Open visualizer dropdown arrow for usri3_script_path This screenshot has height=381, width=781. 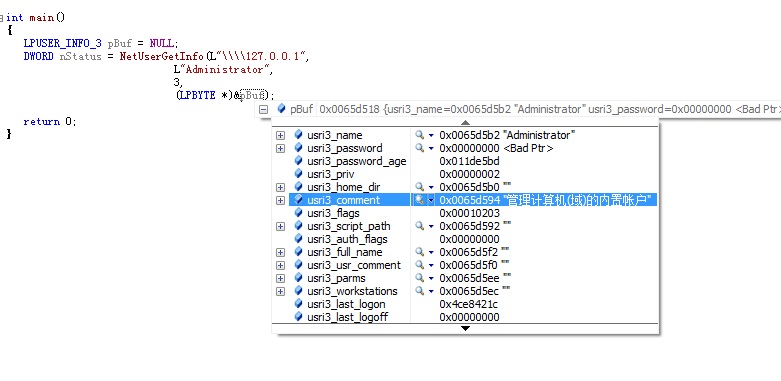click(431, 226)
